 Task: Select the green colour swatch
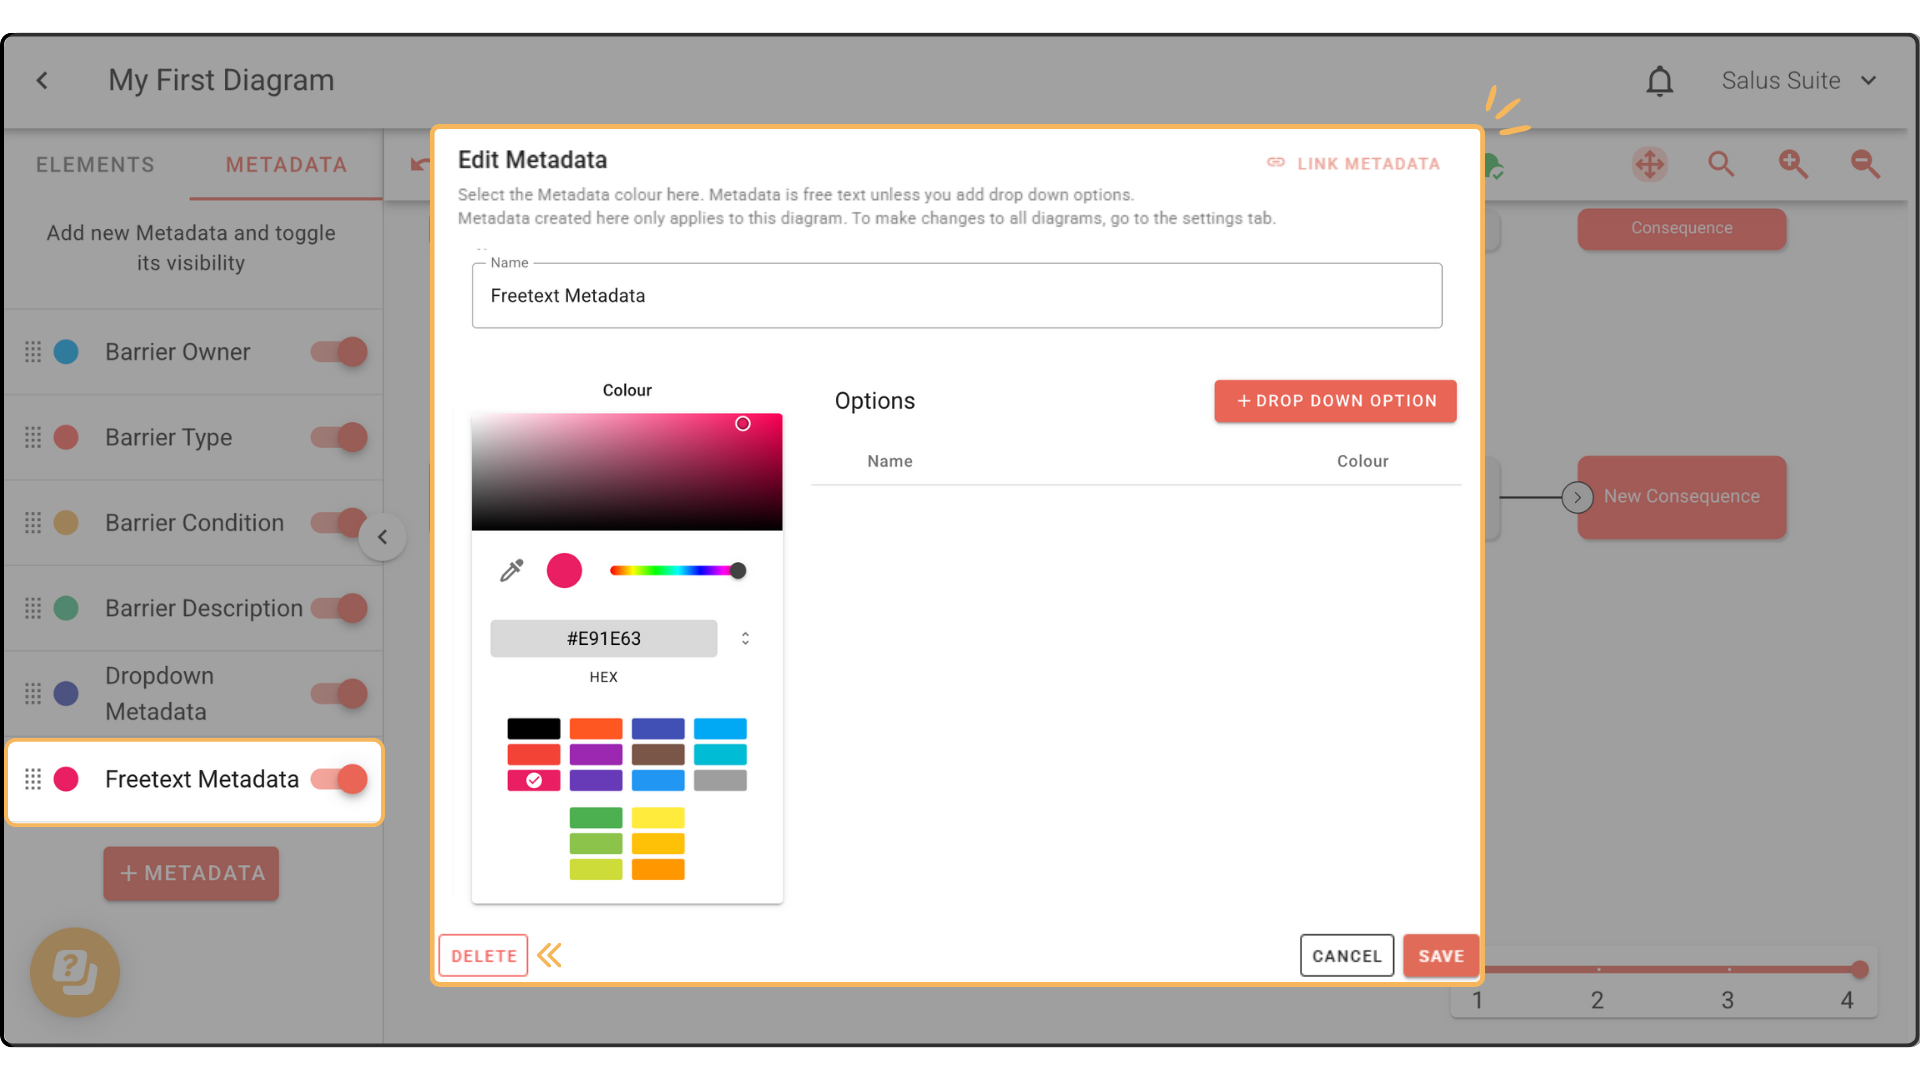596,818
